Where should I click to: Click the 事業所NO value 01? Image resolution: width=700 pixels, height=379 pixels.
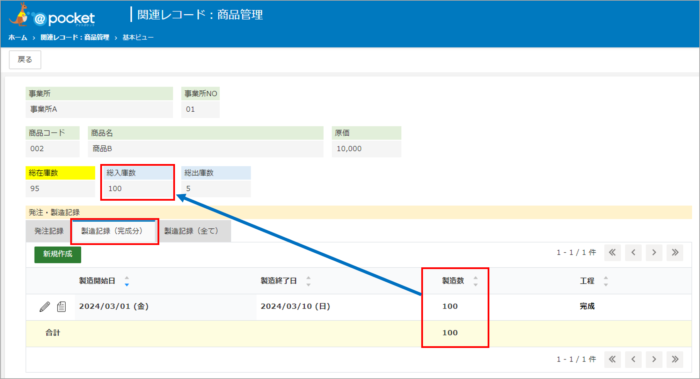(x=200, y=109)
